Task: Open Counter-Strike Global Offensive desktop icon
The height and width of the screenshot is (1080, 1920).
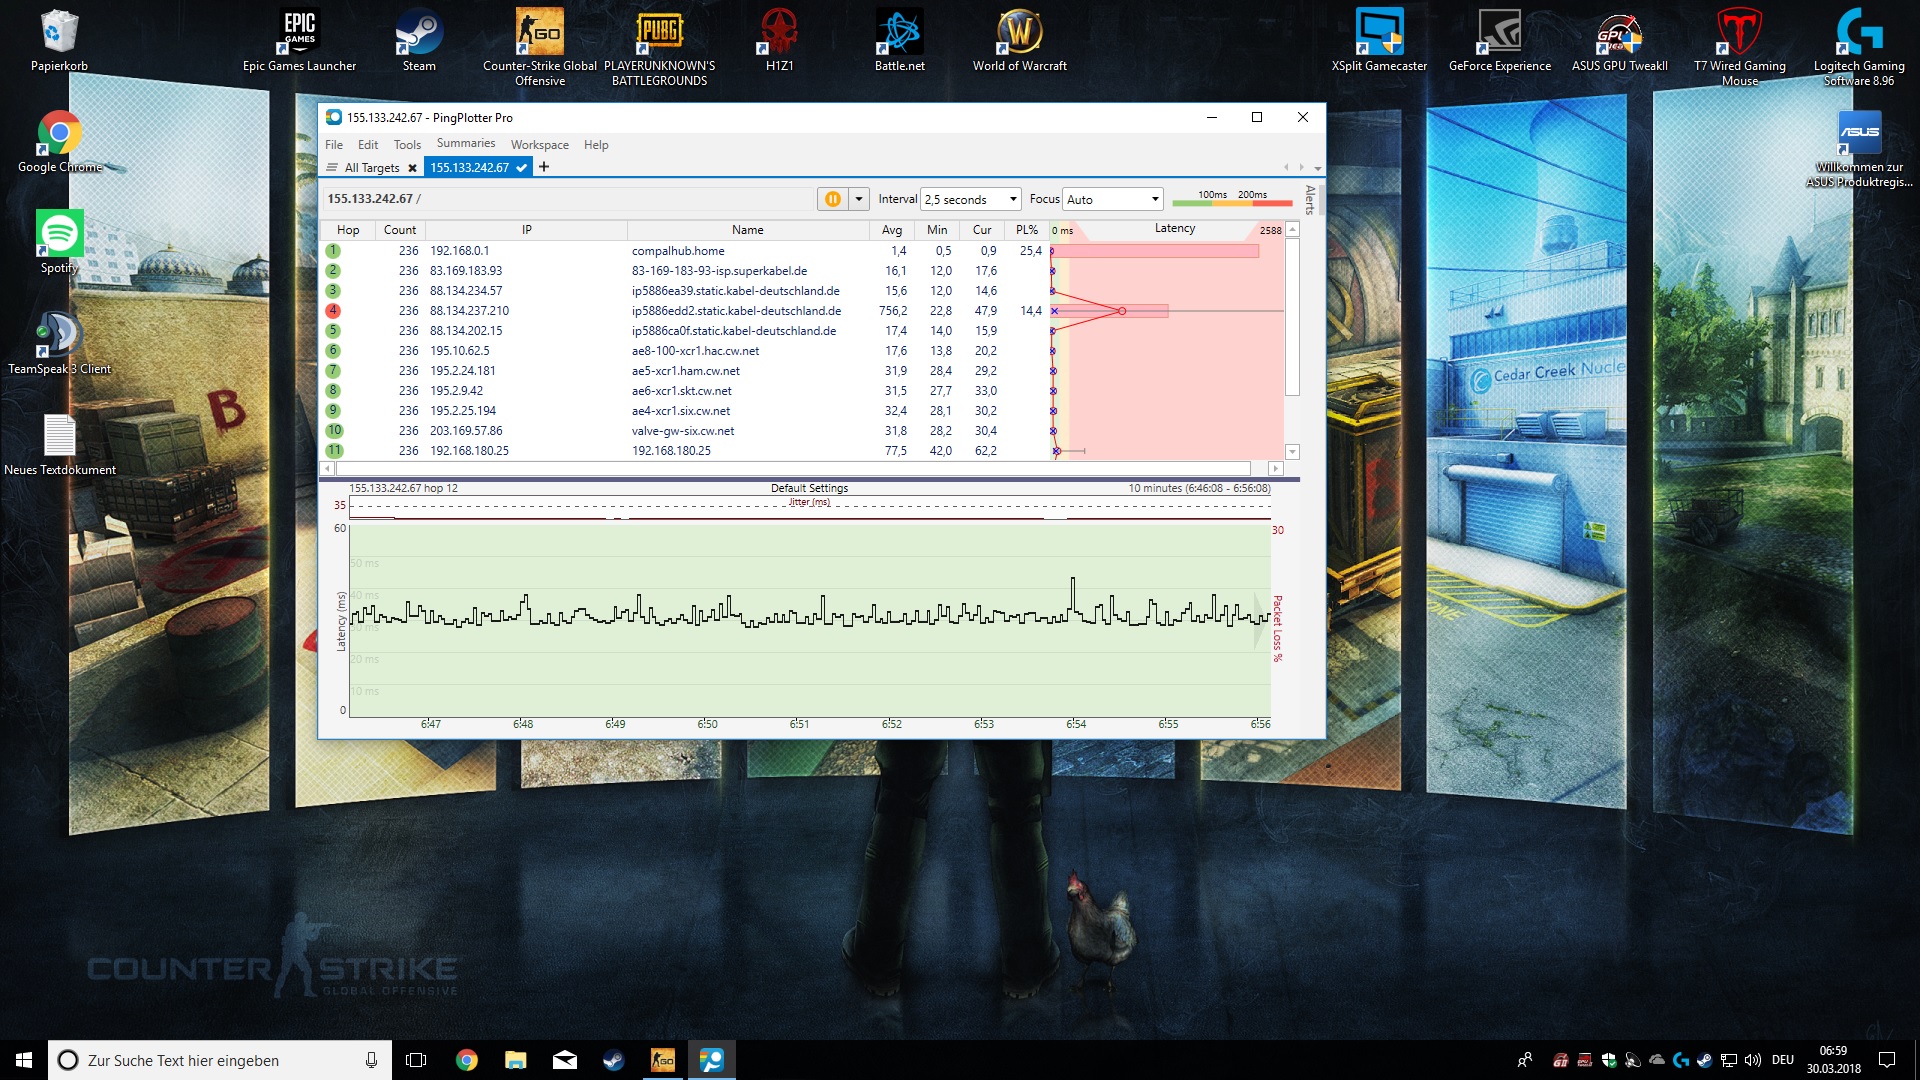Action: click(540, 48)
